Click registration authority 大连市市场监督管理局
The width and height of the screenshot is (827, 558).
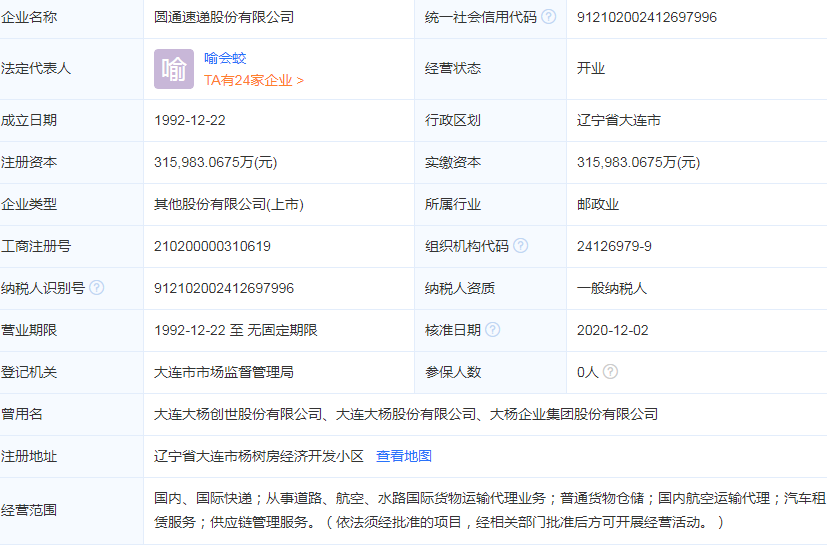pyautogui.click(x=224, y=372)
